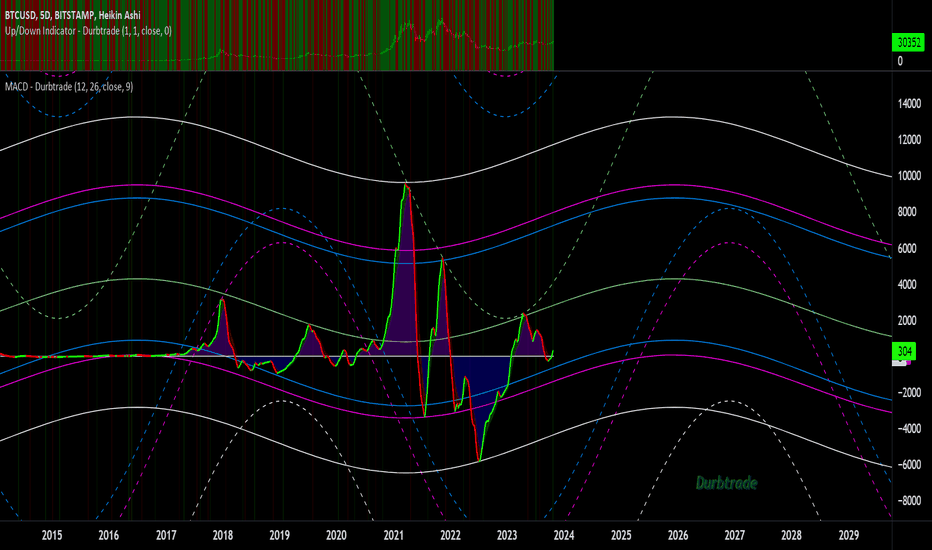
Task: Click the 2023 time axis label
Action: 507,535
